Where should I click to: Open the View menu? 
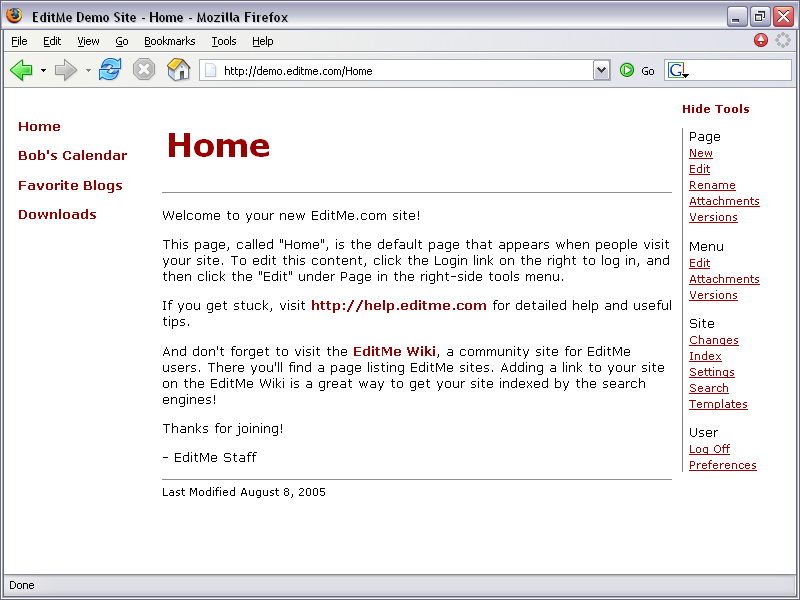click(88, 41)
